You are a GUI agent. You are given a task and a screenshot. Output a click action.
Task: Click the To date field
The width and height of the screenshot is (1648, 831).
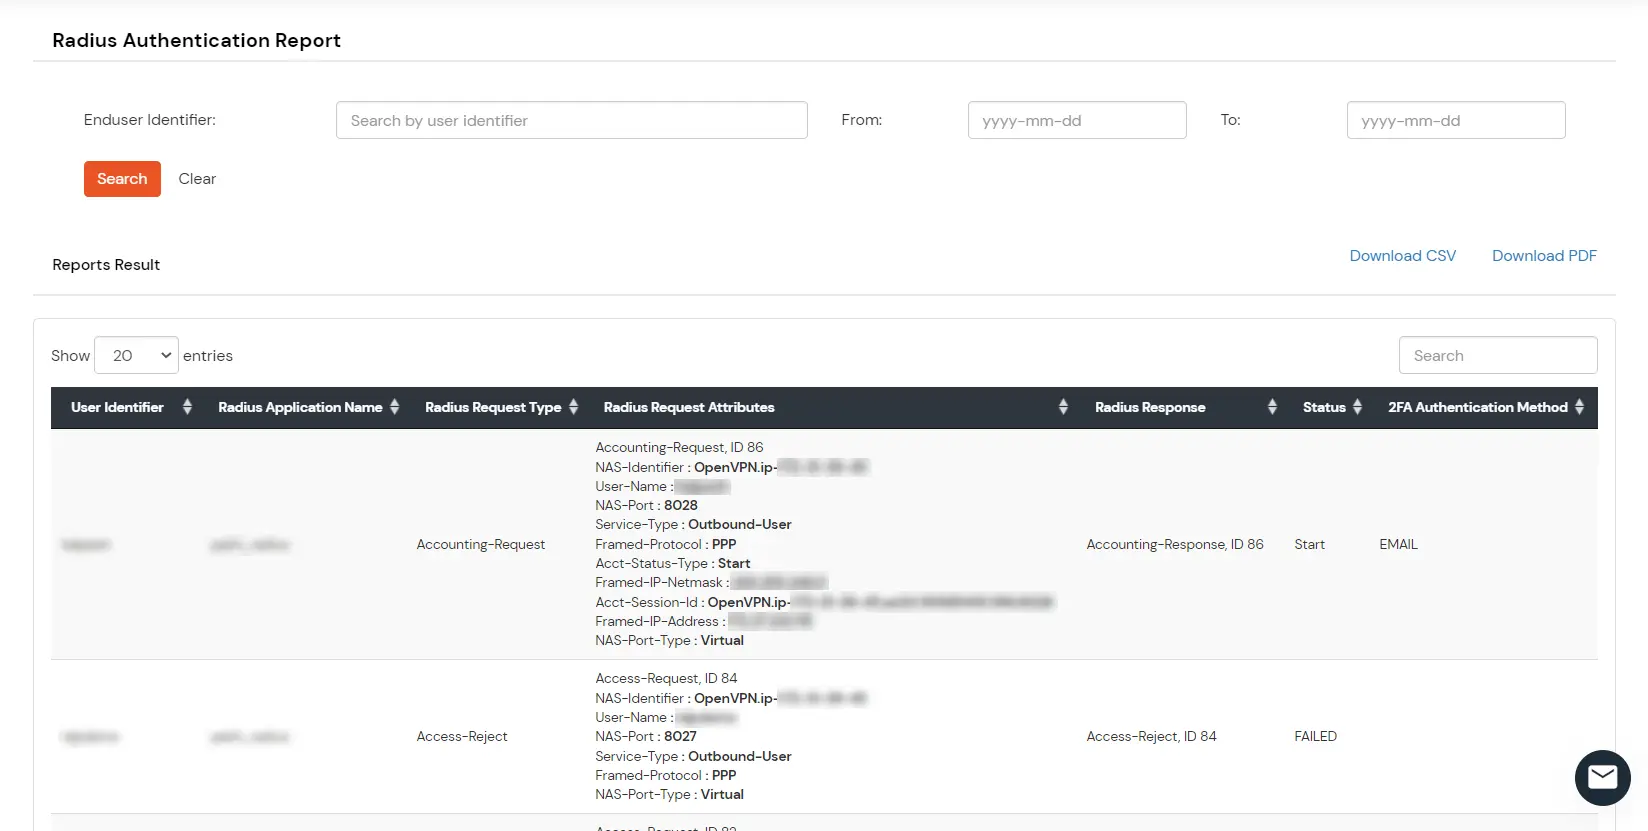click(1456, 120)
